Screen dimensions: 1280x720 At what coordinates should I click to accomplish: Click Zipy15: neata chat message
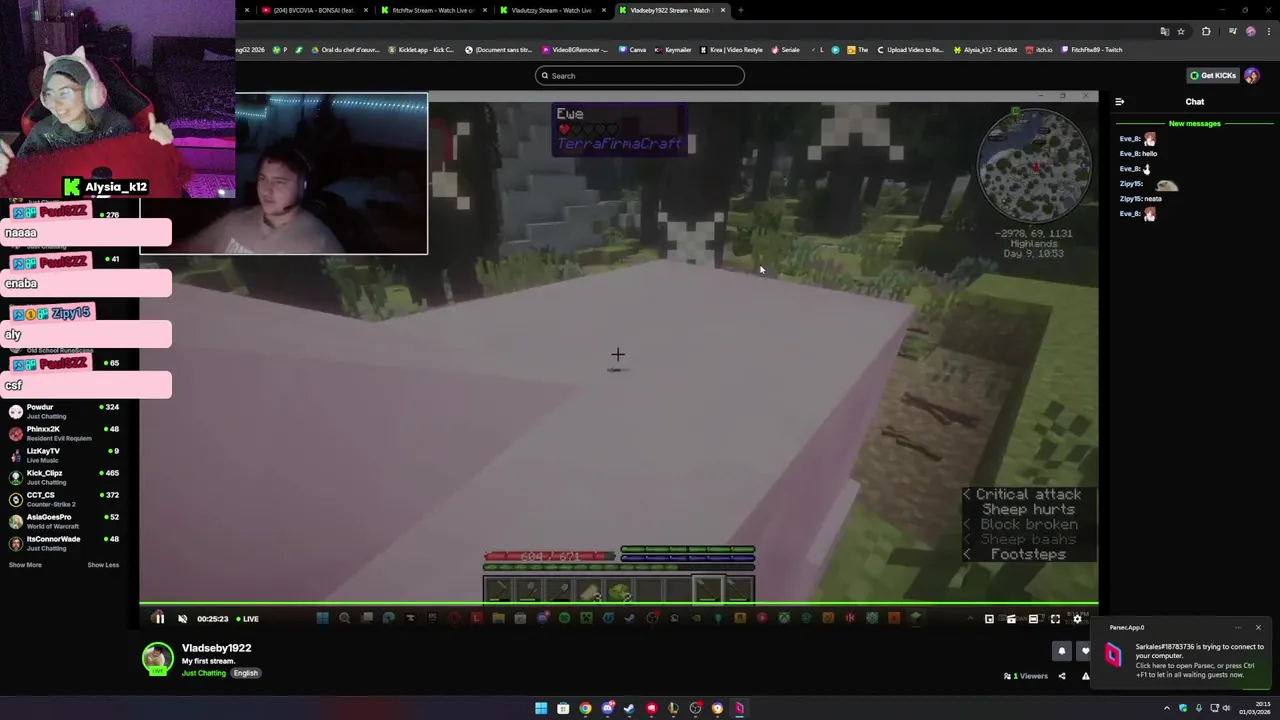coord(1140,199)
